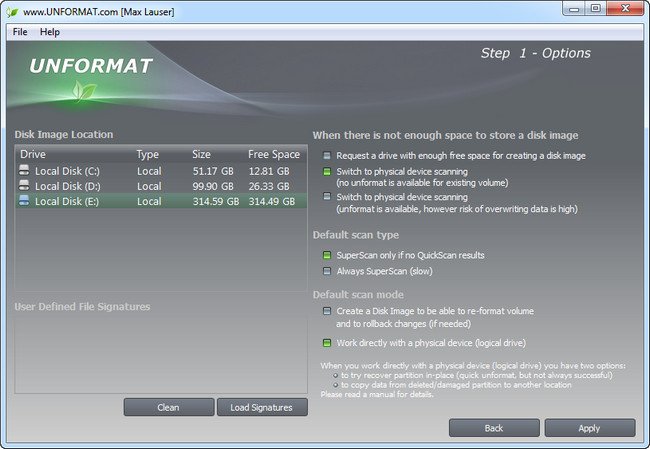
Task: Click the Default scan type heading
Action: pyautogui.click(x=356, y=235)
